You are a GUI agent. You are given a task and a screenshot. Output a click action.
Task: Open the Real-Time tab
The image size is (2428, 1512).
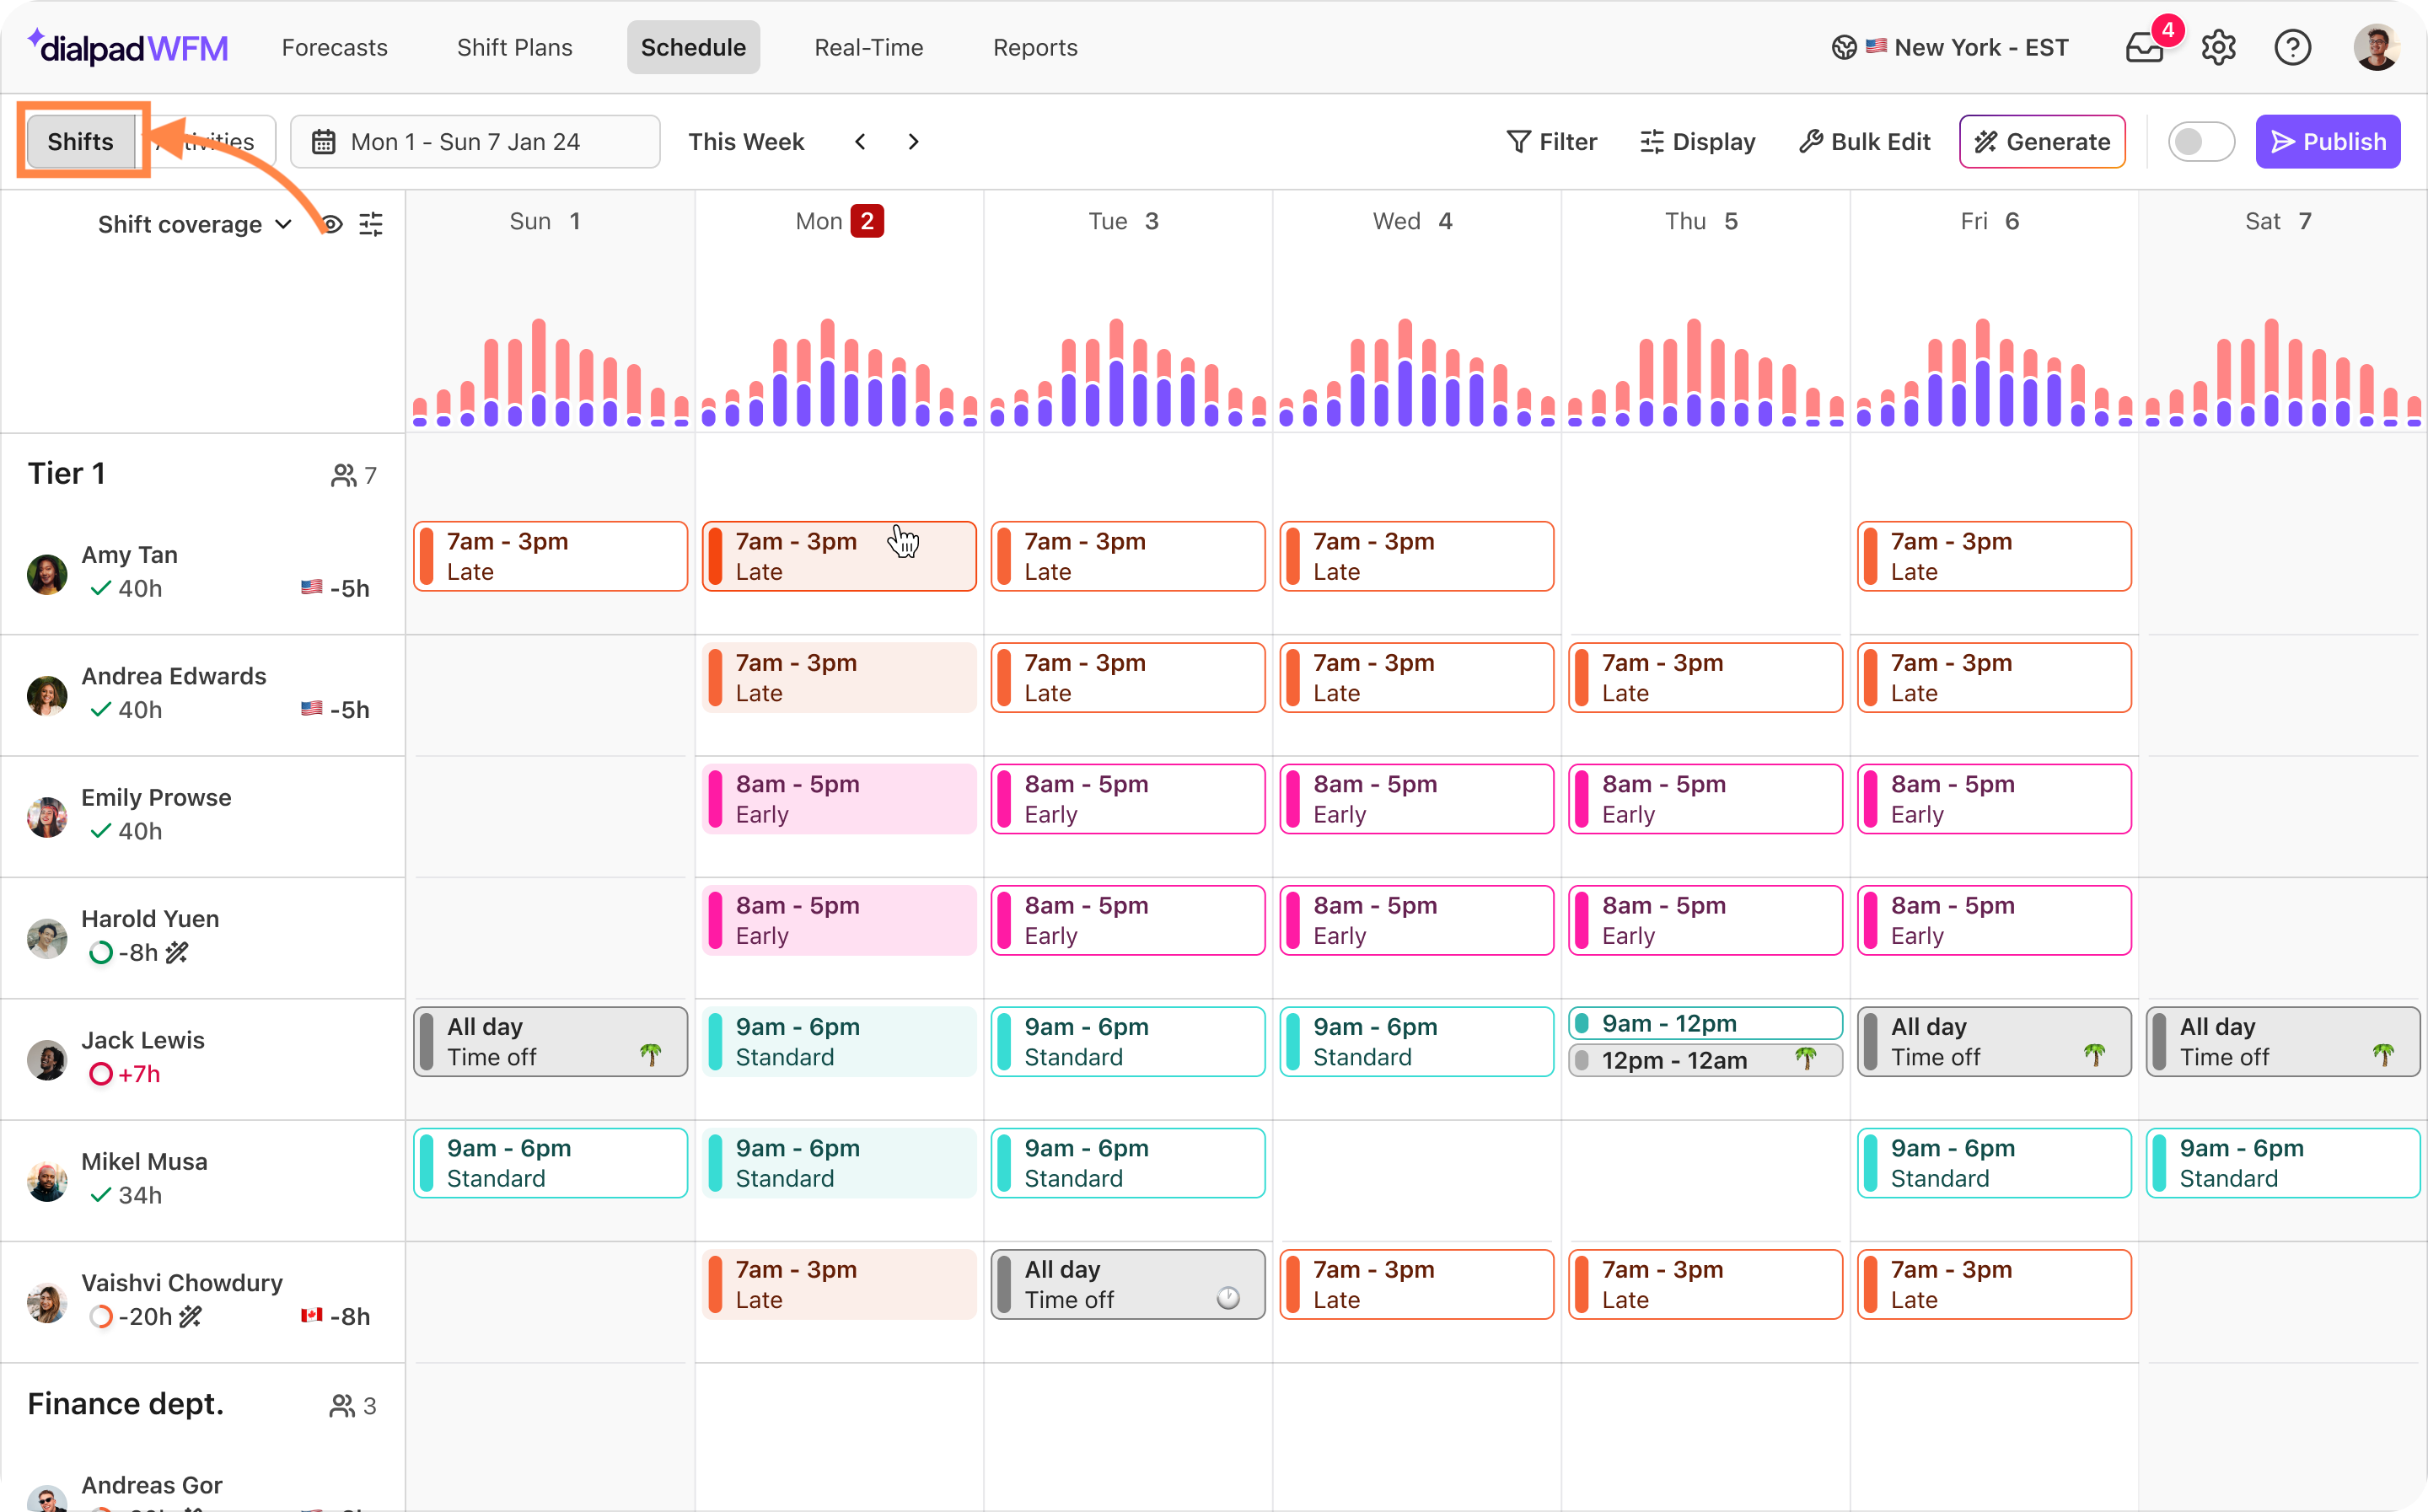[x=869, y=47]
